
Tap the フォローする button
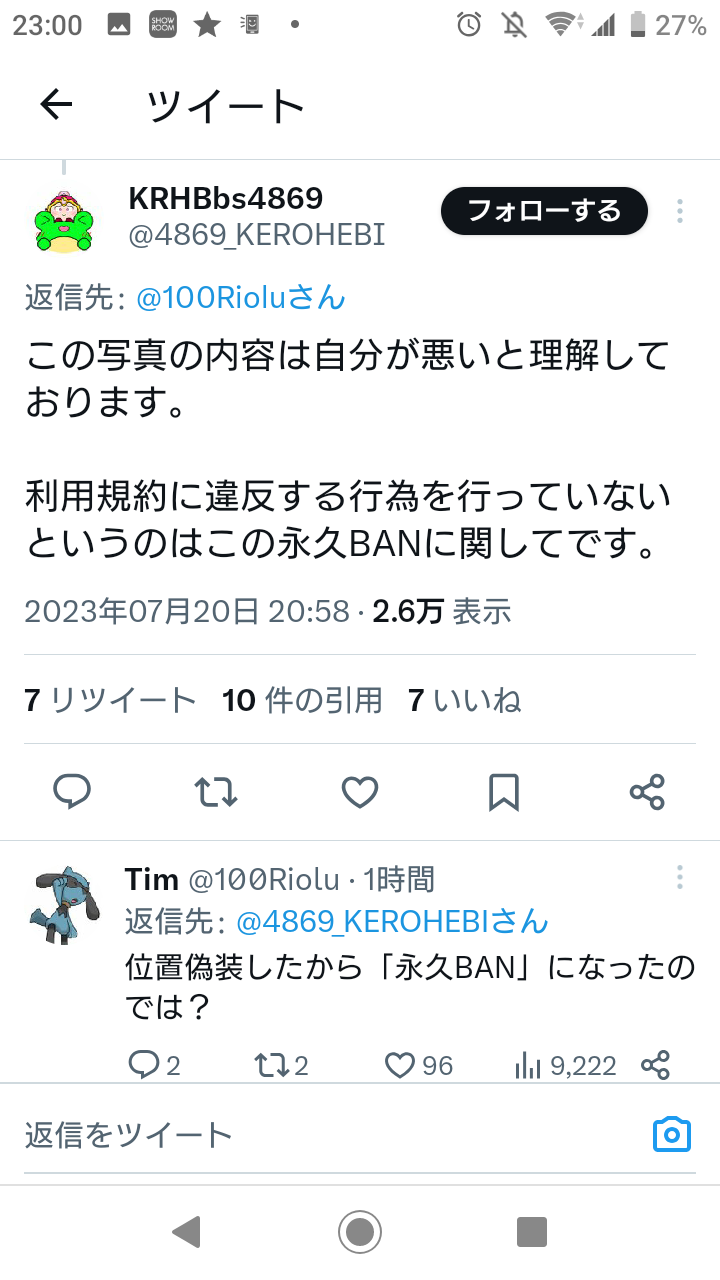[544, 211]
